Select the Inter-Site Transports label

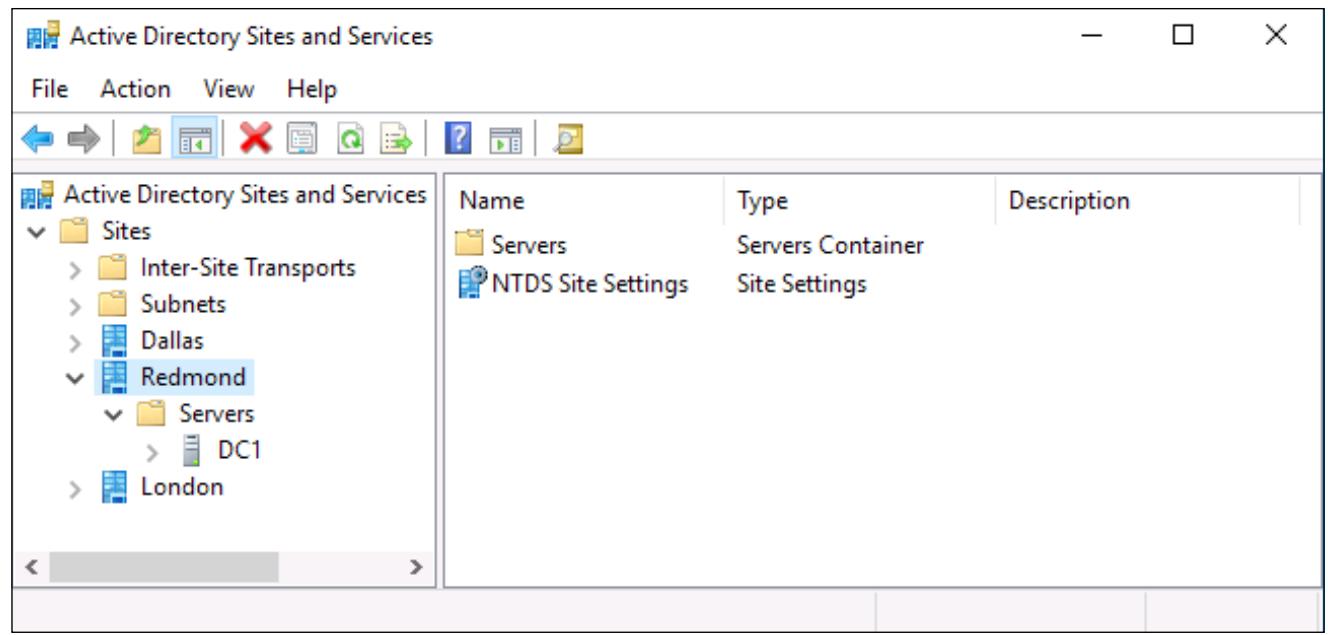click(248, 268)
